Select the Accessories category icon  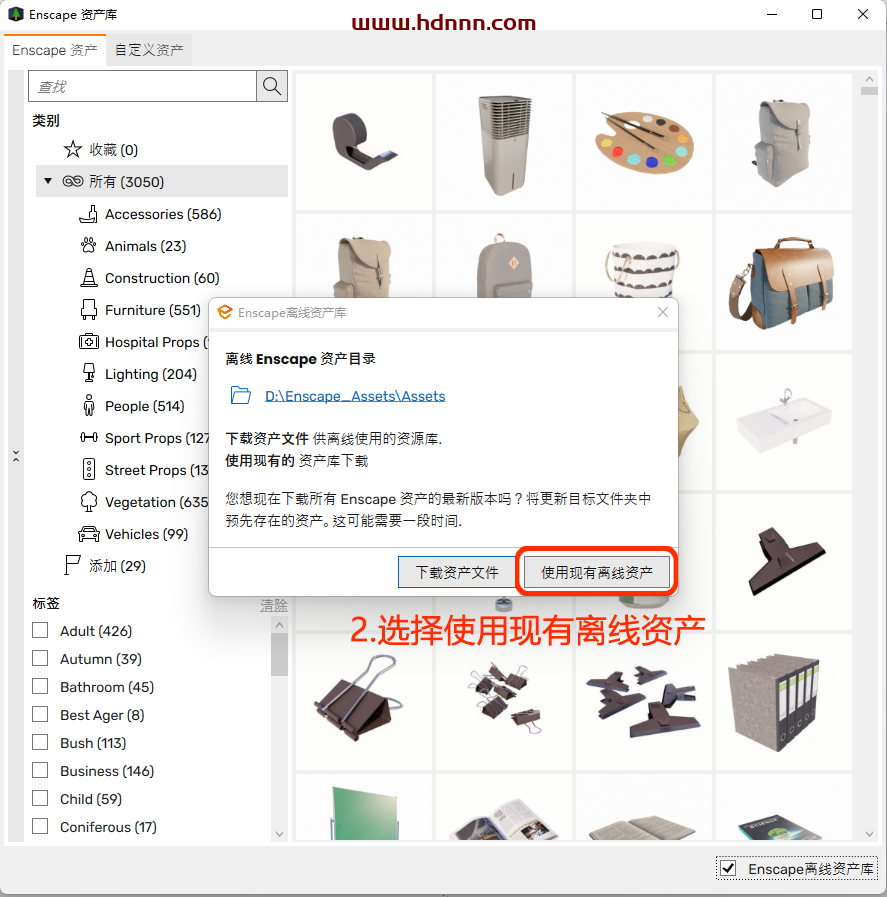(88, 214)
